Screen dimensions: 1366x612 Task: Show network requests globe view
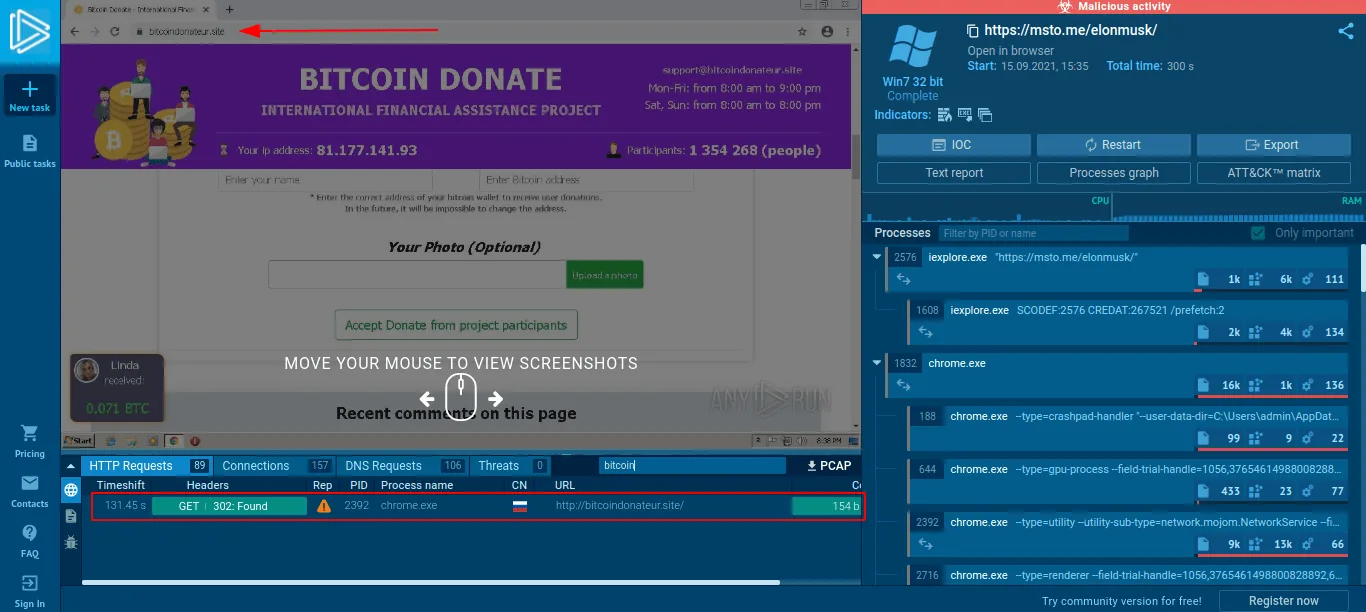tap(71, 490)
